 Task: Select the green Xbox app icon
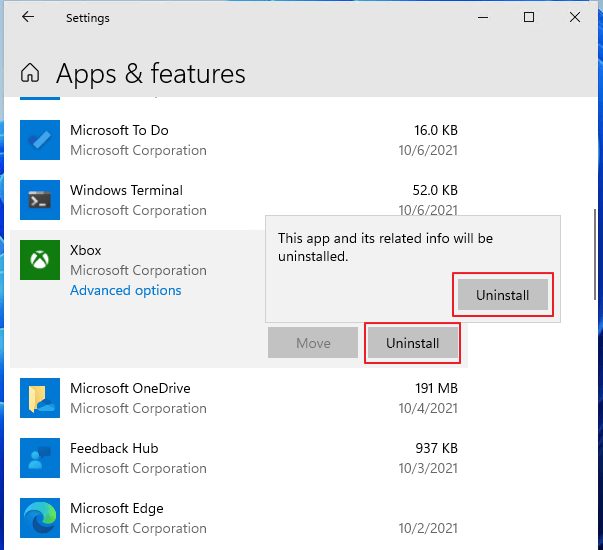click(40, 260)
